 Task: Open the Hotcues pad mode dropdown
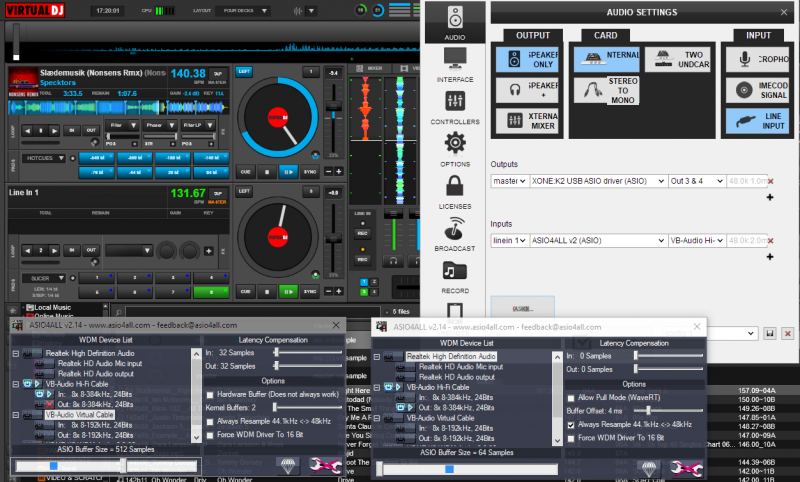[43, 158]
